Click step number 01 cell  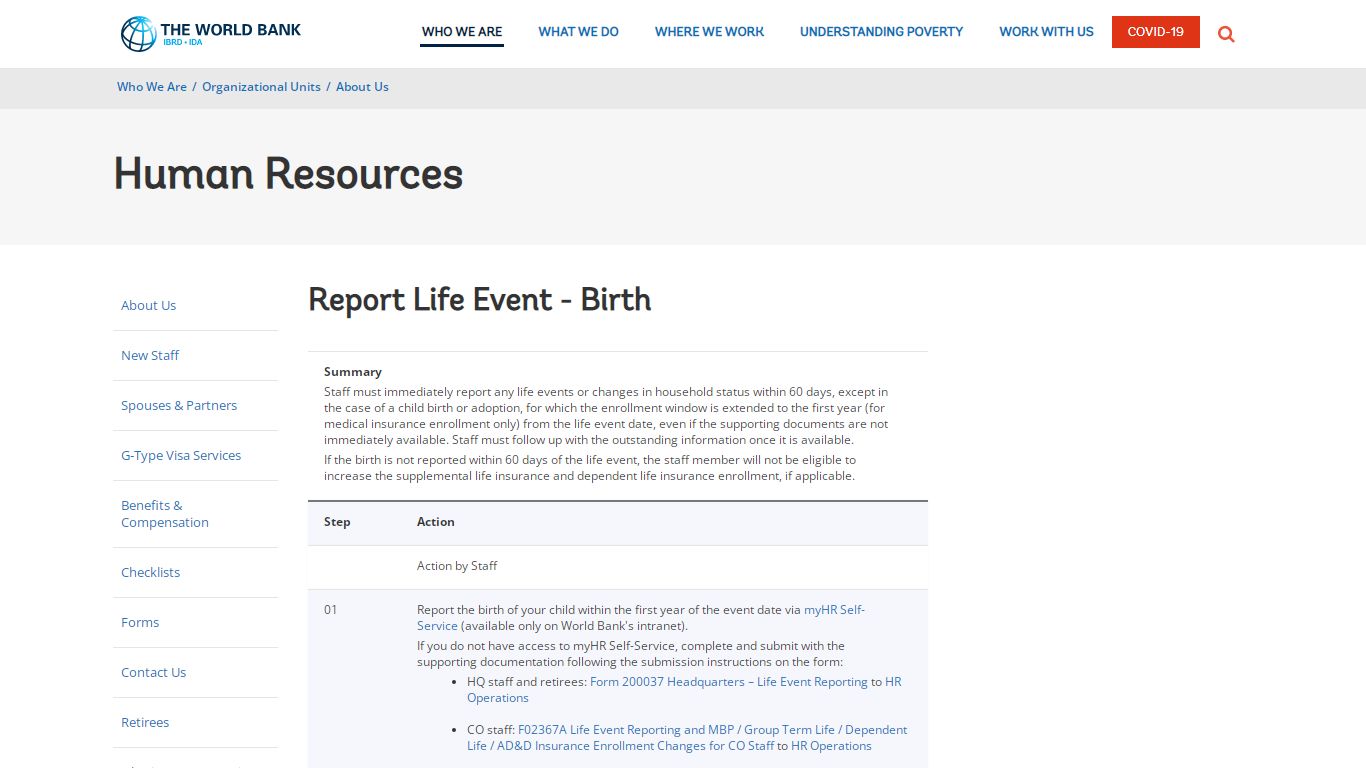click(x=331, y=610)
